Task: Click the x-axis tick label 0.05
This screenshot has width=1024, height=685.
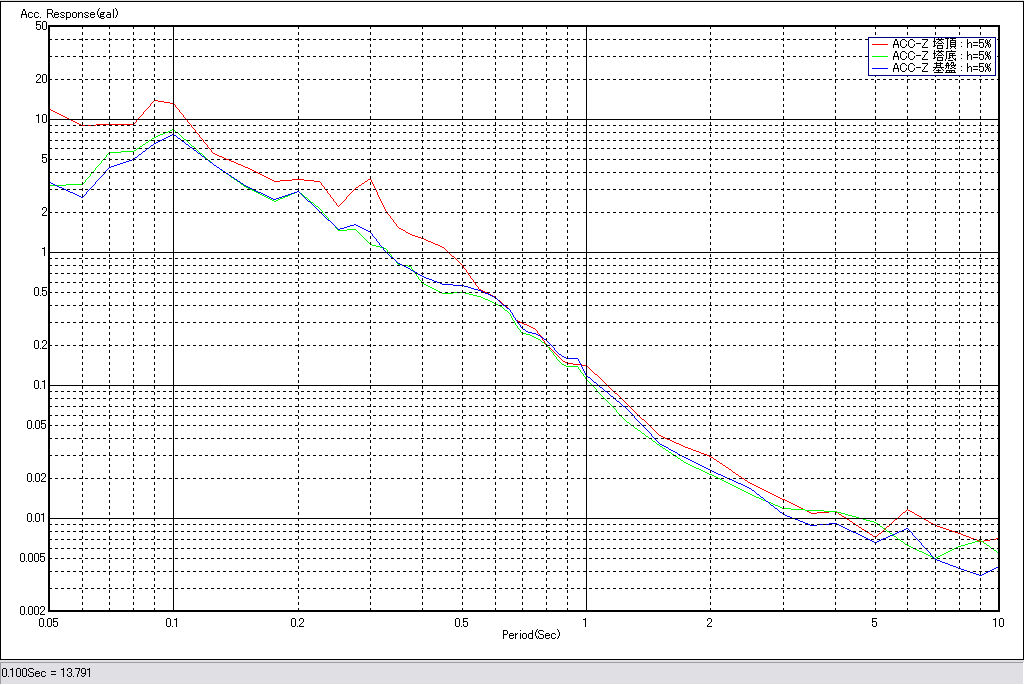Action: pyautogui.click(x=47, y=622)
